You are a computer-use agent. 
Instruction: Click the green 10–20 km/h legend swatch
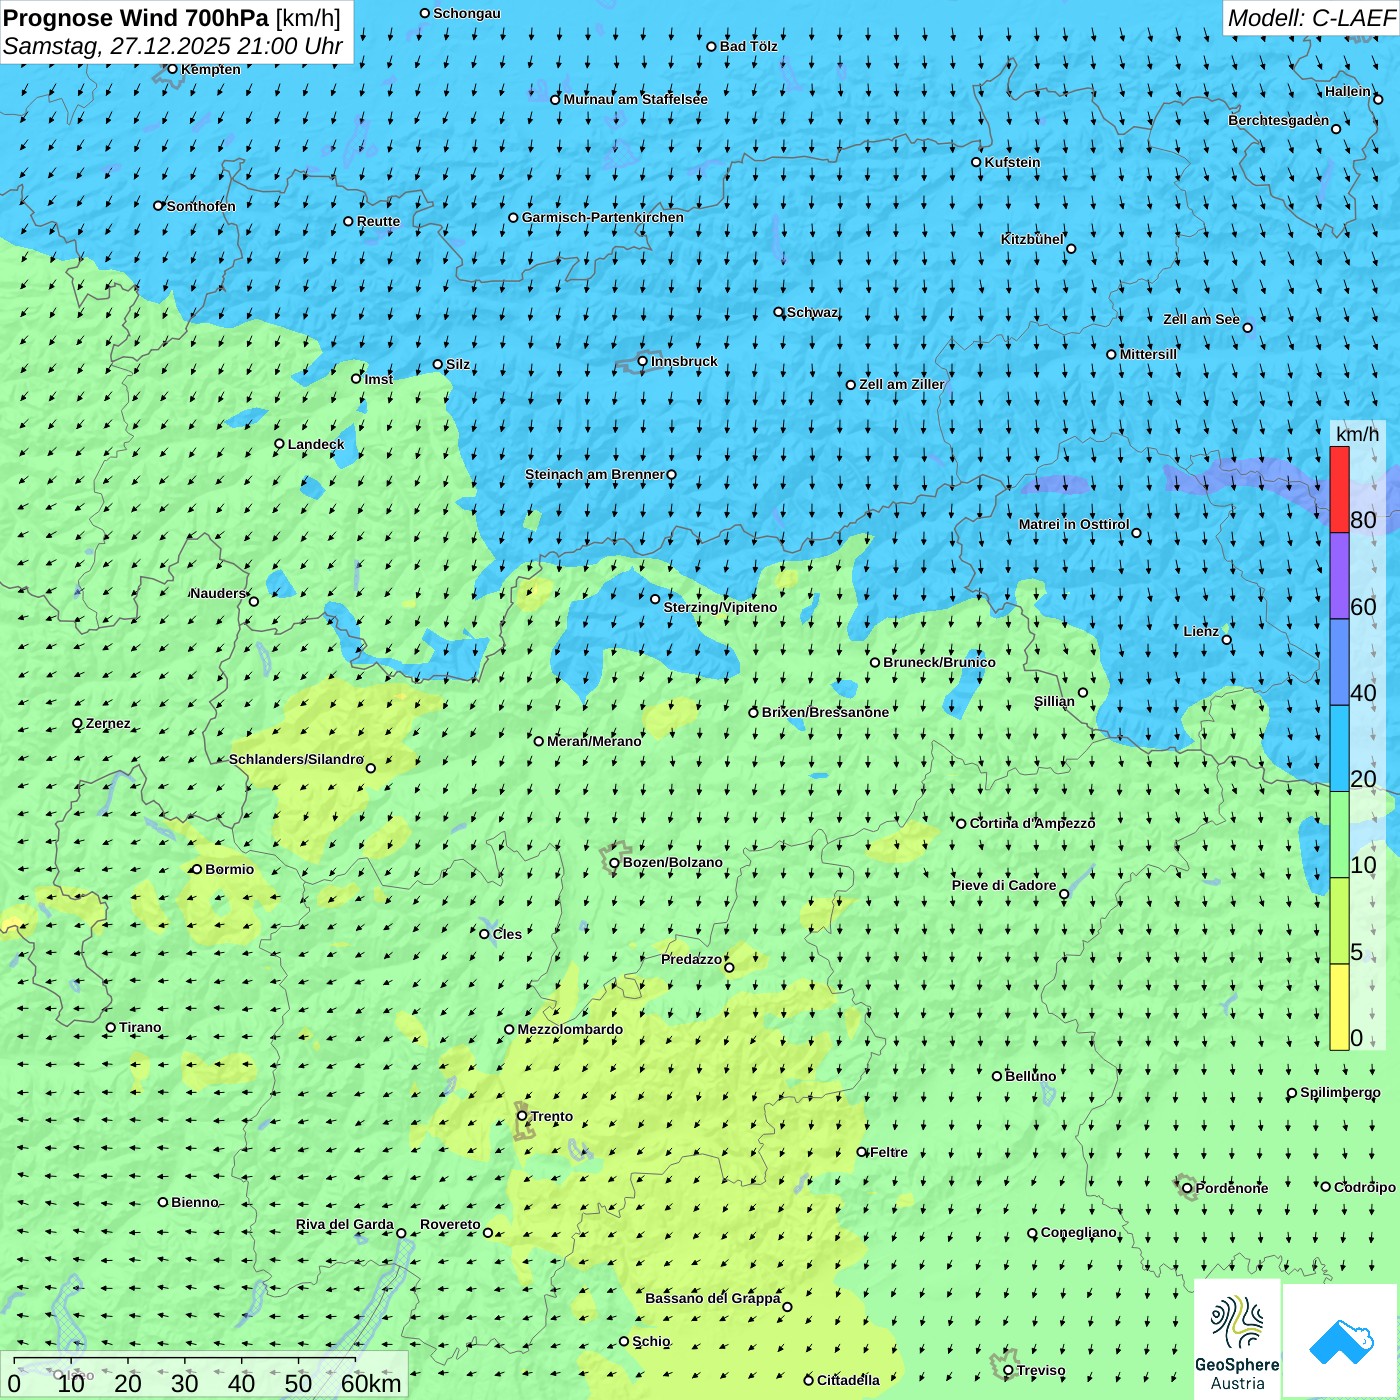(1339, 835)
